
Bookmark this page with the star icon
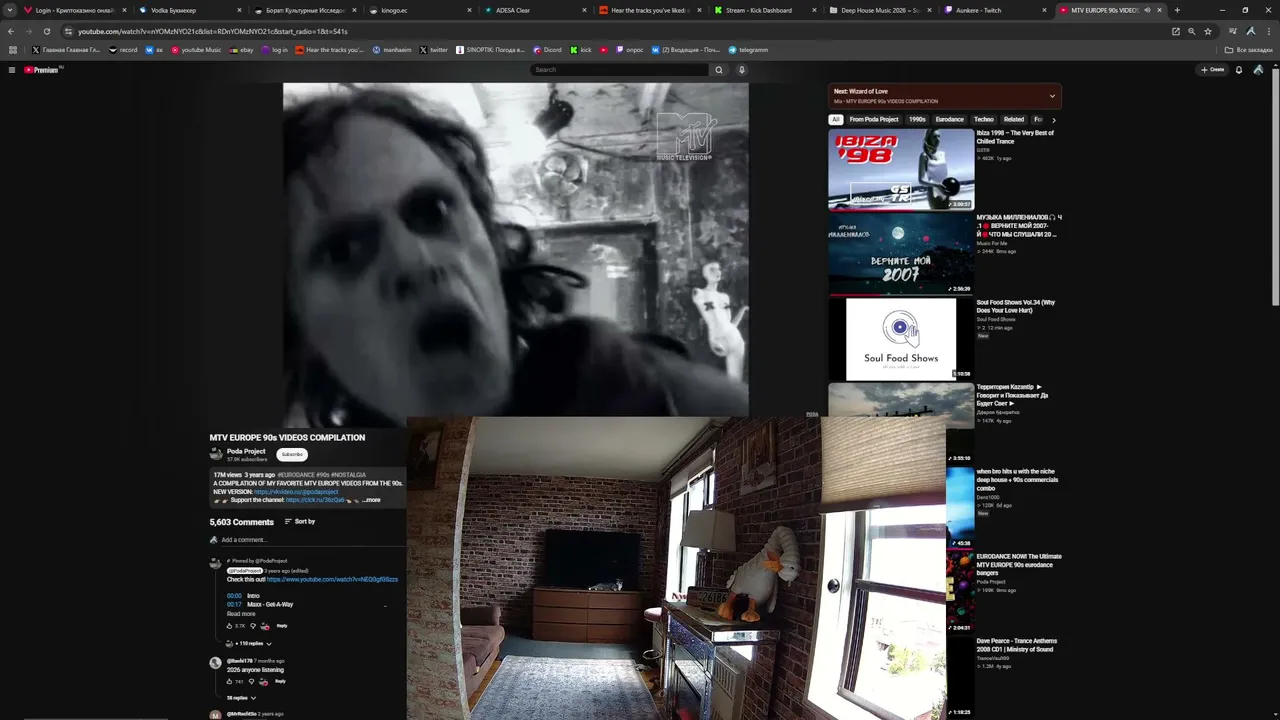[1208, 31]
